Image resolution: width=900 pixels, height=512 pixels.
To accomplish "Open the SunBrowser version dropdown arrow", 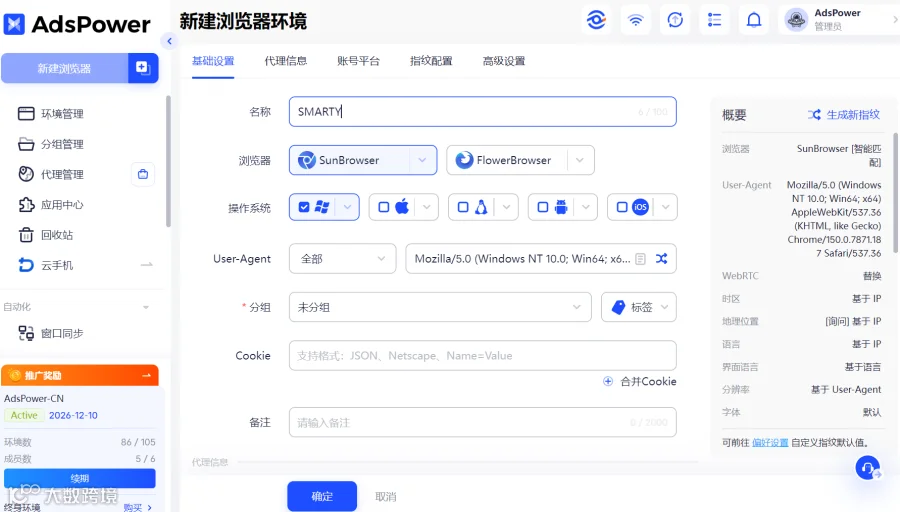I will click(422, 160).
